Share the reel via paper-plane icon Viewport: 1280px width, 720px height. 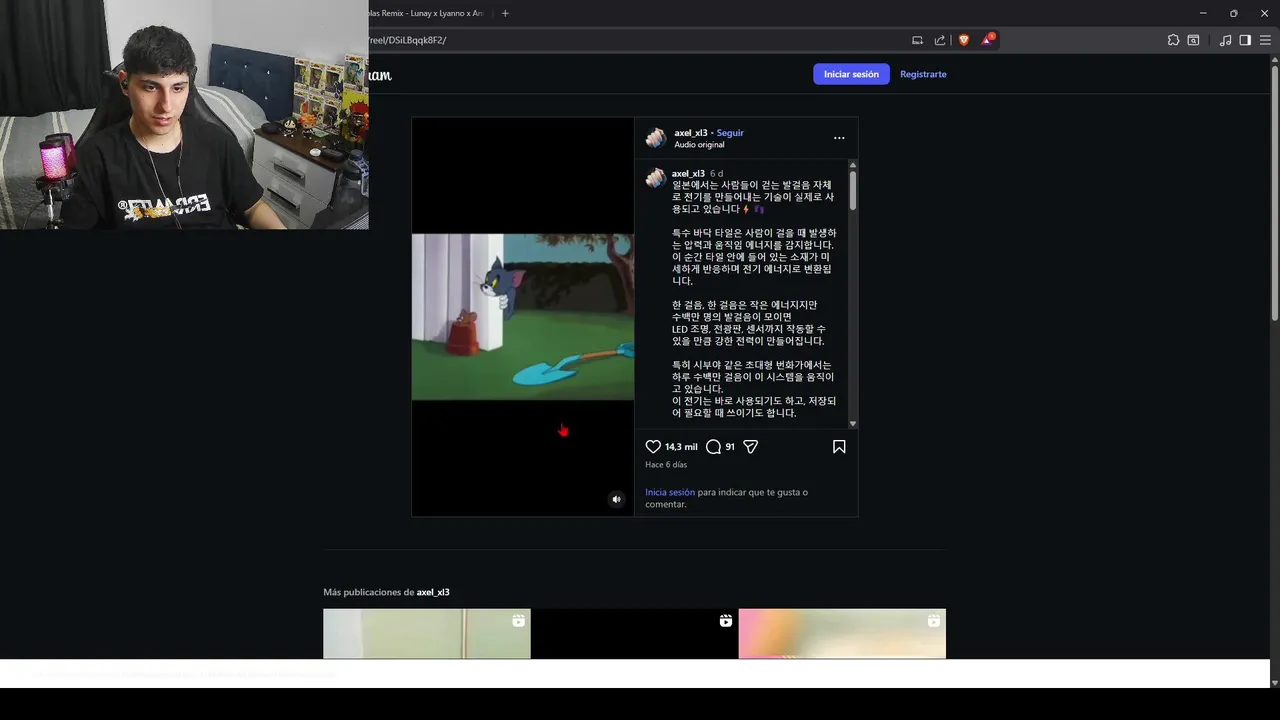click(751, 447)
